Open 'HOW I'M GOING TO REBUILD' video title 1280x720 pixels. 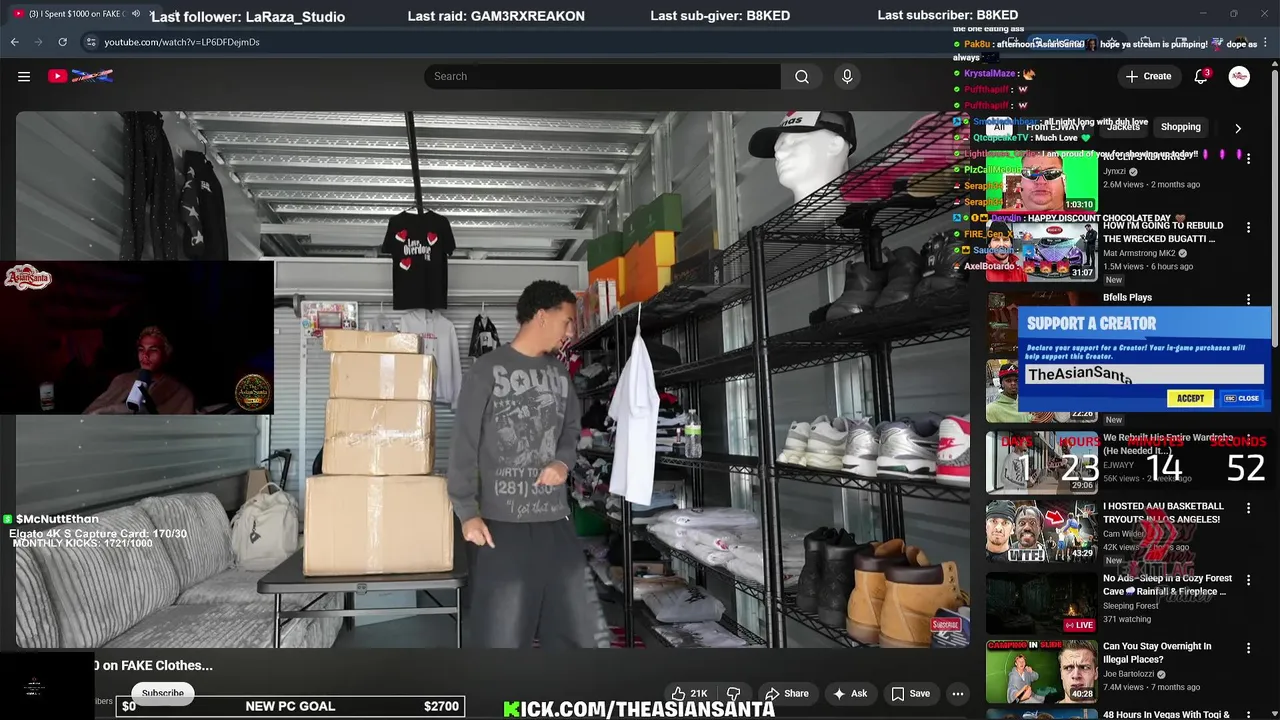pyautogui.click(x=1163, y=232)
